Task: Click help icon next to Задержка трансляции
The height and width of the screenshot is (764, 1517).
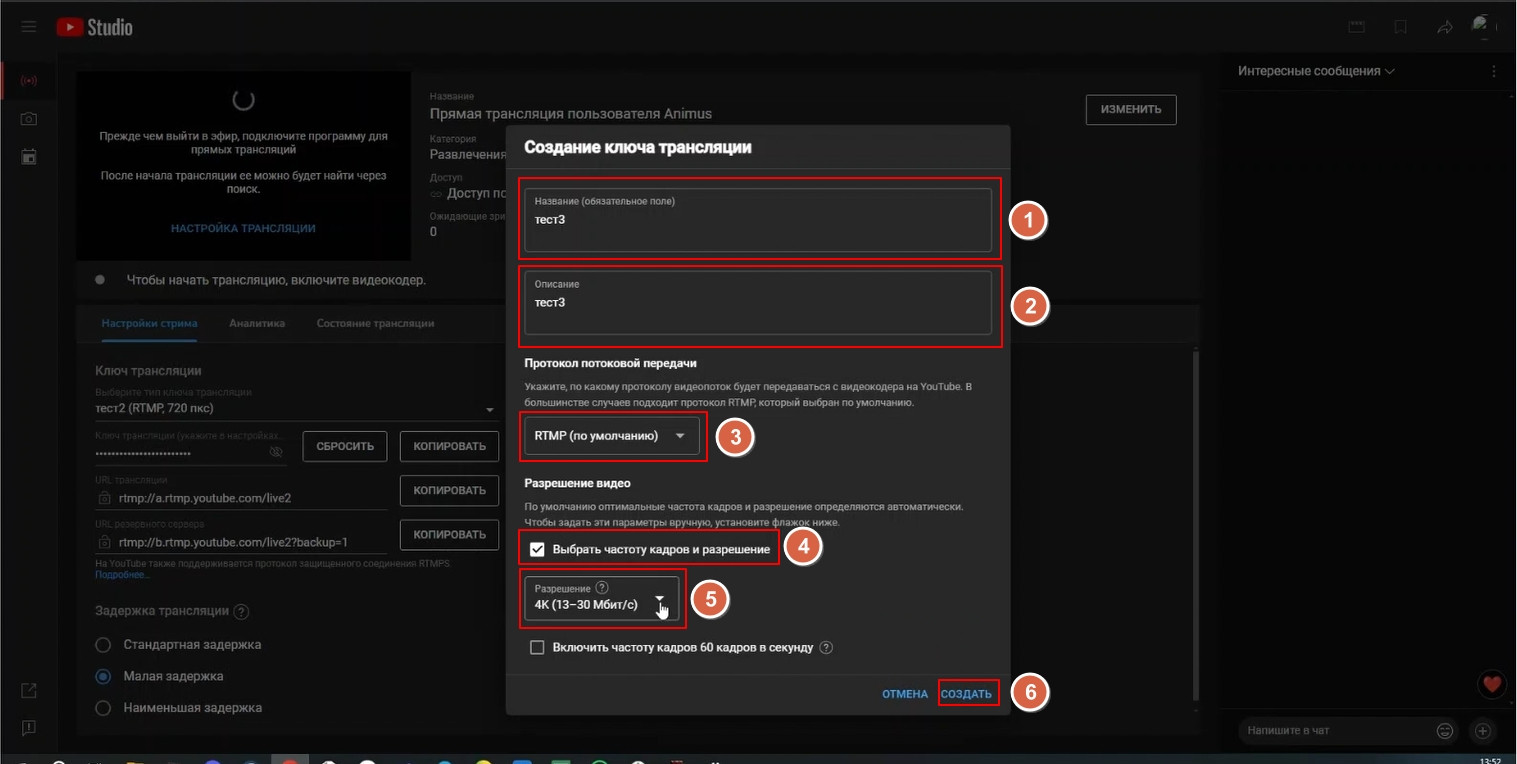Action: pos(241,611)
